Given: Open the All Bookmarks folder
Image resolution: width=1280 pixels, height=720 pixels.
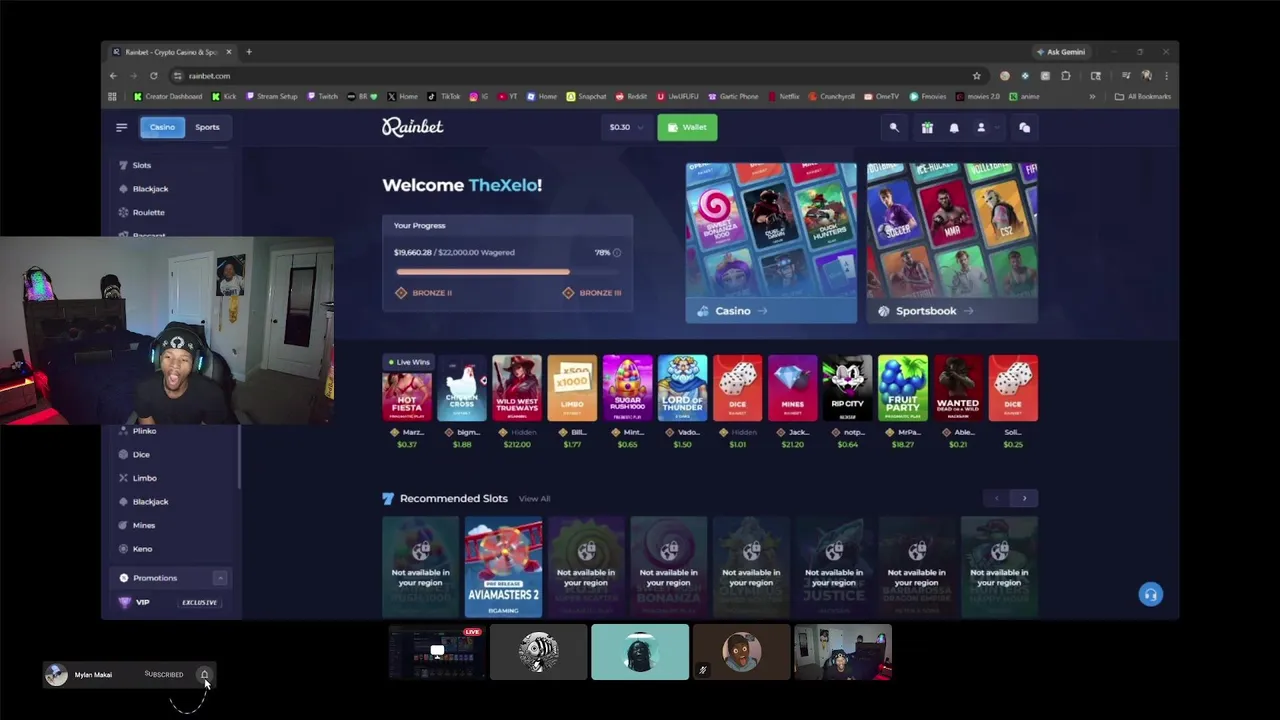Looking at the screenshot, I should click(1142, 97).
